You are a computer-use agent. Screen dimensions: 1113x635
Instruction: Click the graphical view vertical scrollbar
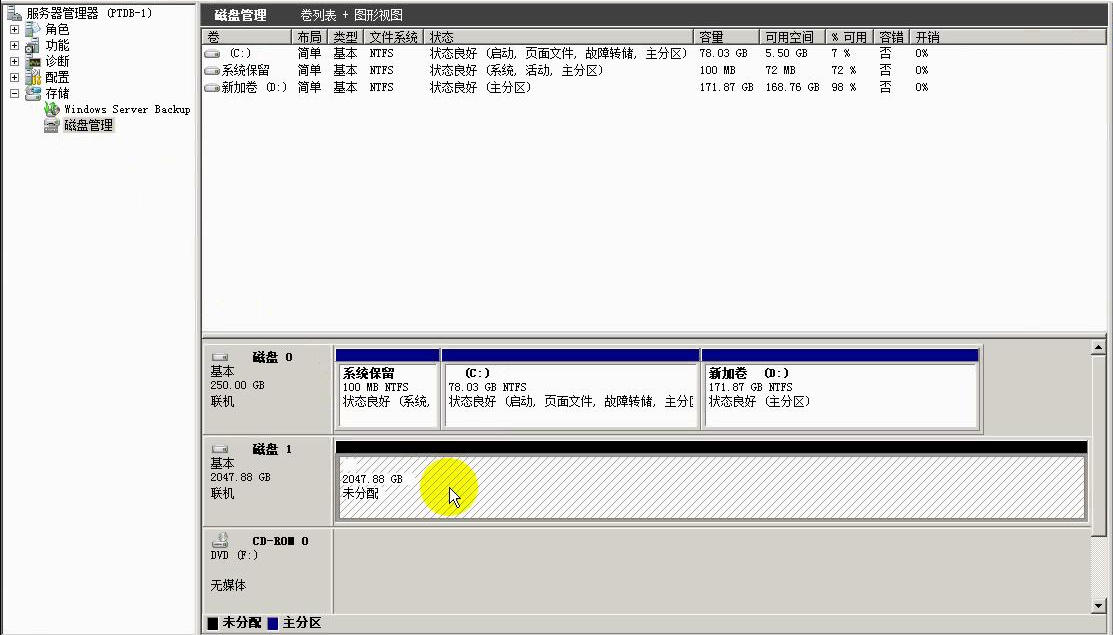(1098, 430)
